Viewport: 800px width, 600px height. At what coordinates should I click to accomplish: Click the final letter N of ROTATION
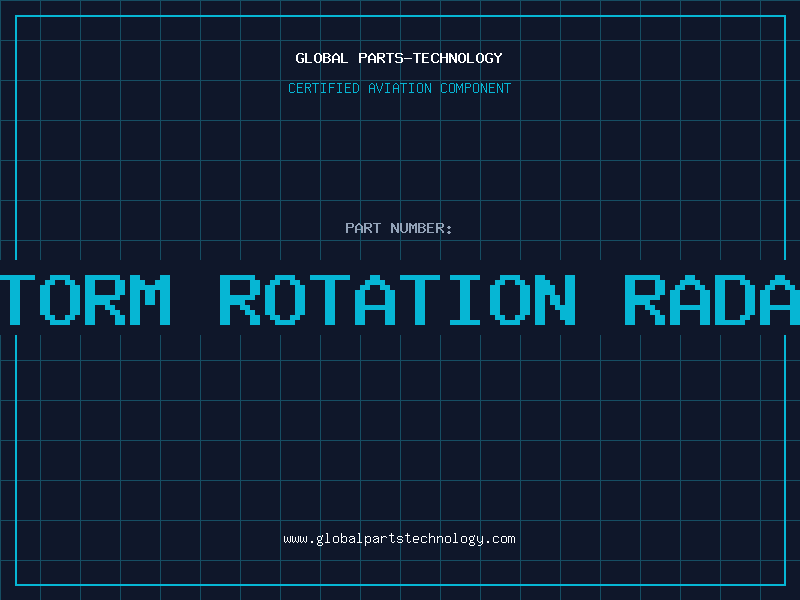(x=555, y=299)
